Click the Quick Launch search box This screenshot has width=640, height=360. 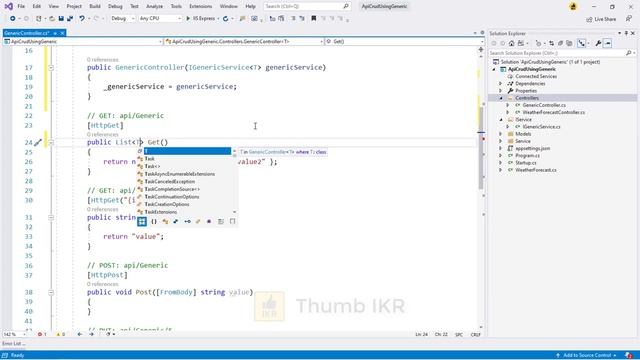pos(306,7)
